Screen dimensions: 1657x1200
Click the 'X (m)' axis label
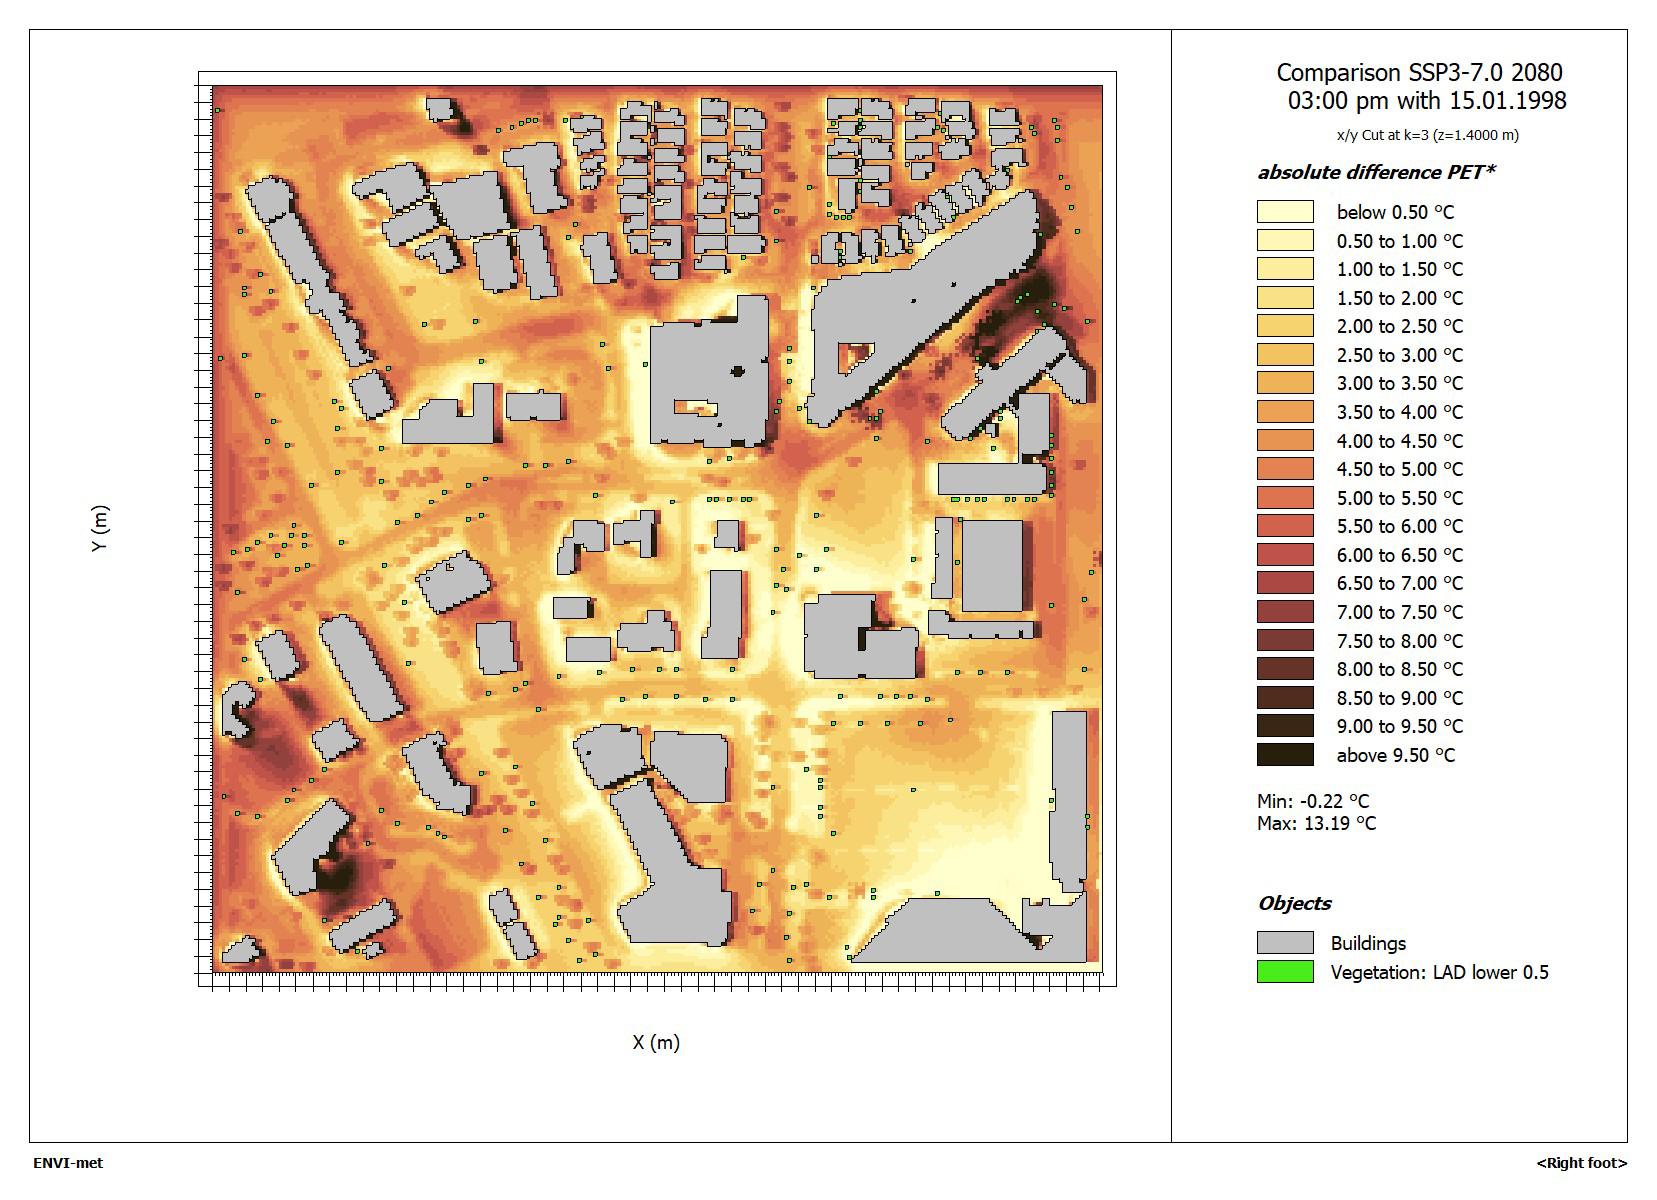point(656,1042)
